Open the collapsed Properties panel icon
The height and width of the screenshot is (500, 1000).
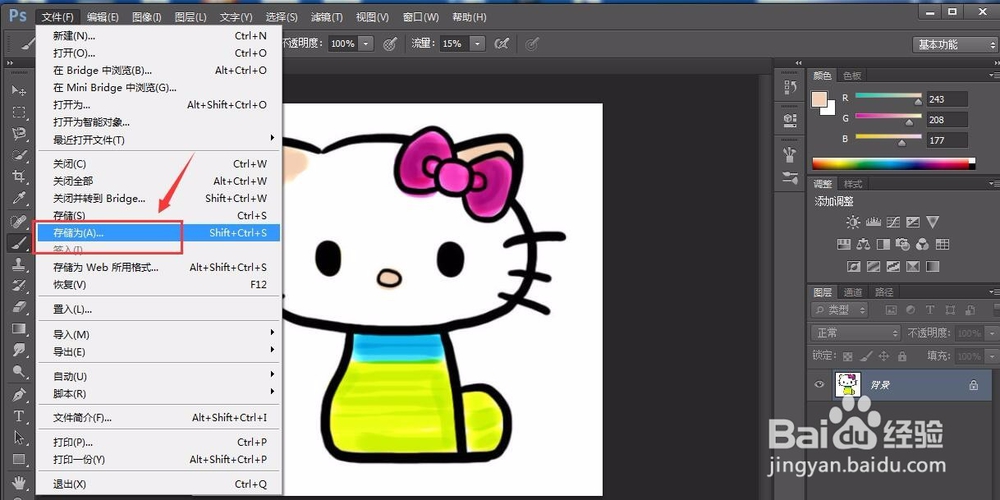[x=790, y=120]
